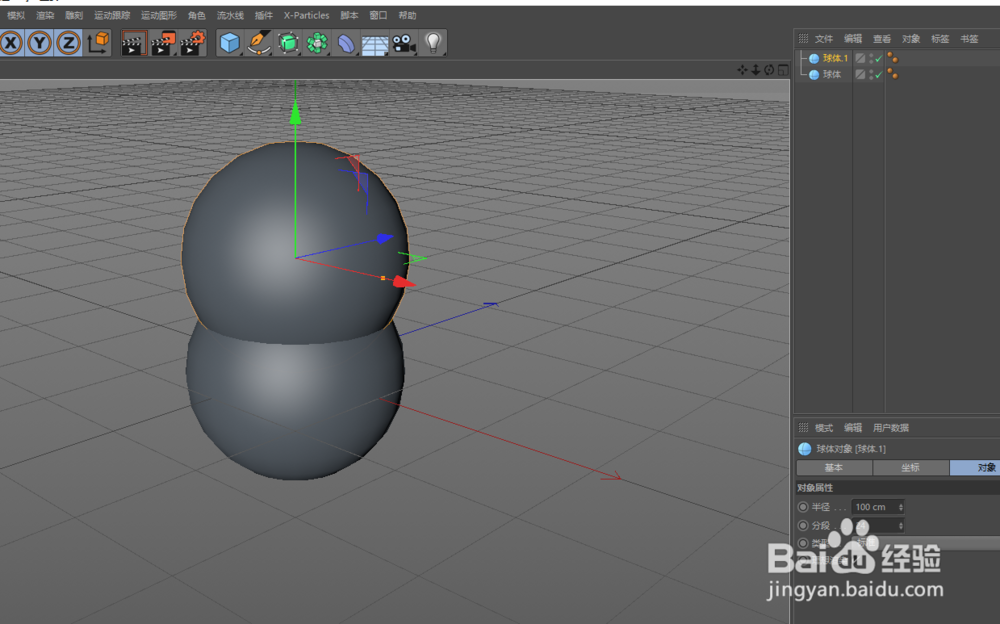Switch to the 基本 tab
This screenshot has height=624, width=1000.
coord(834,468)
